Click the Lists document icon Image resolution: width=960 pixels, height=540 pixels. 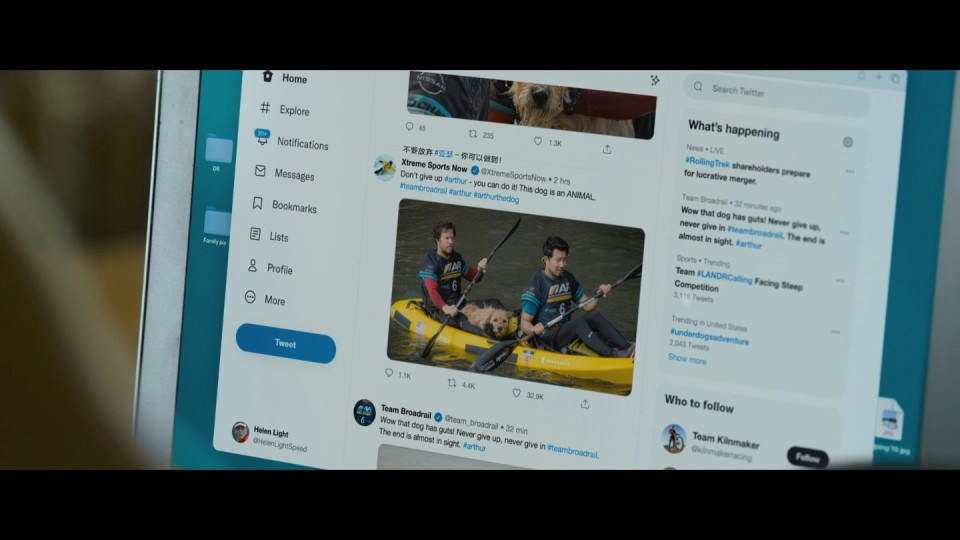255,234
